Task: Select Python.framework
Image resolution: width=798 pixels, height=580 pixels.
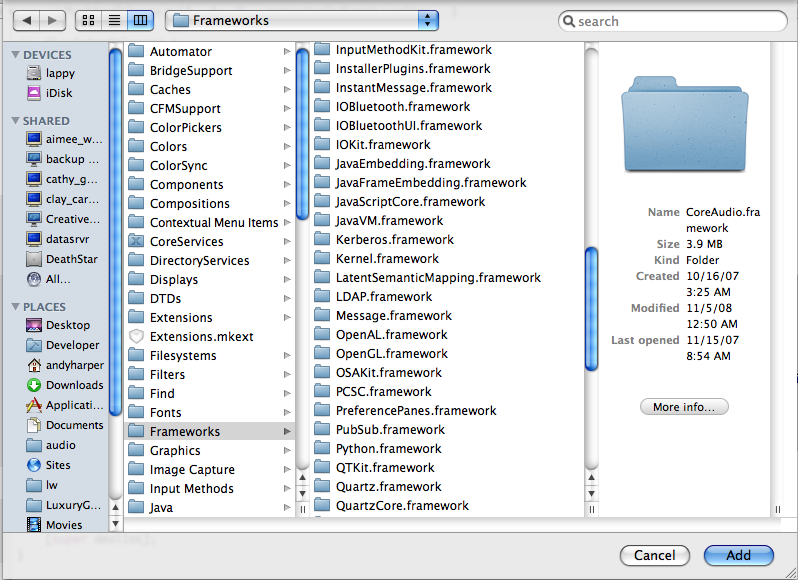Action: pyautogui.click(x=447, y=448)
